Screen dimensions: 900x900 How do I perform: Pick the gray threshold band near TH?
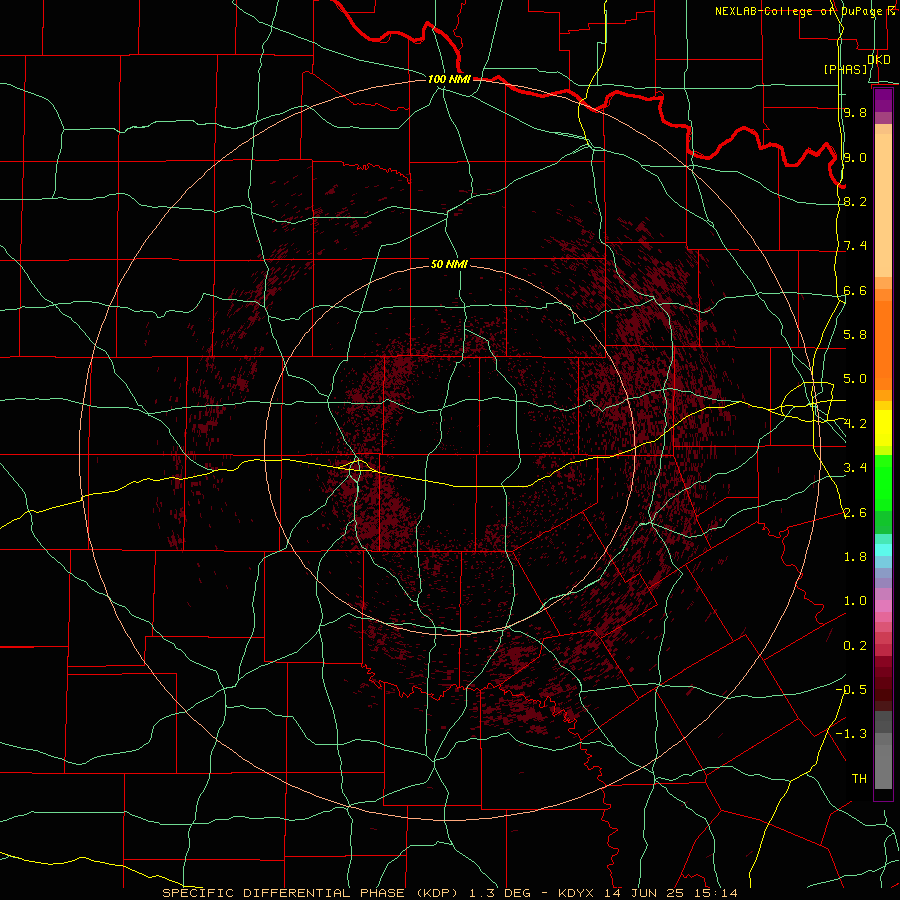(x=883, y=766)
